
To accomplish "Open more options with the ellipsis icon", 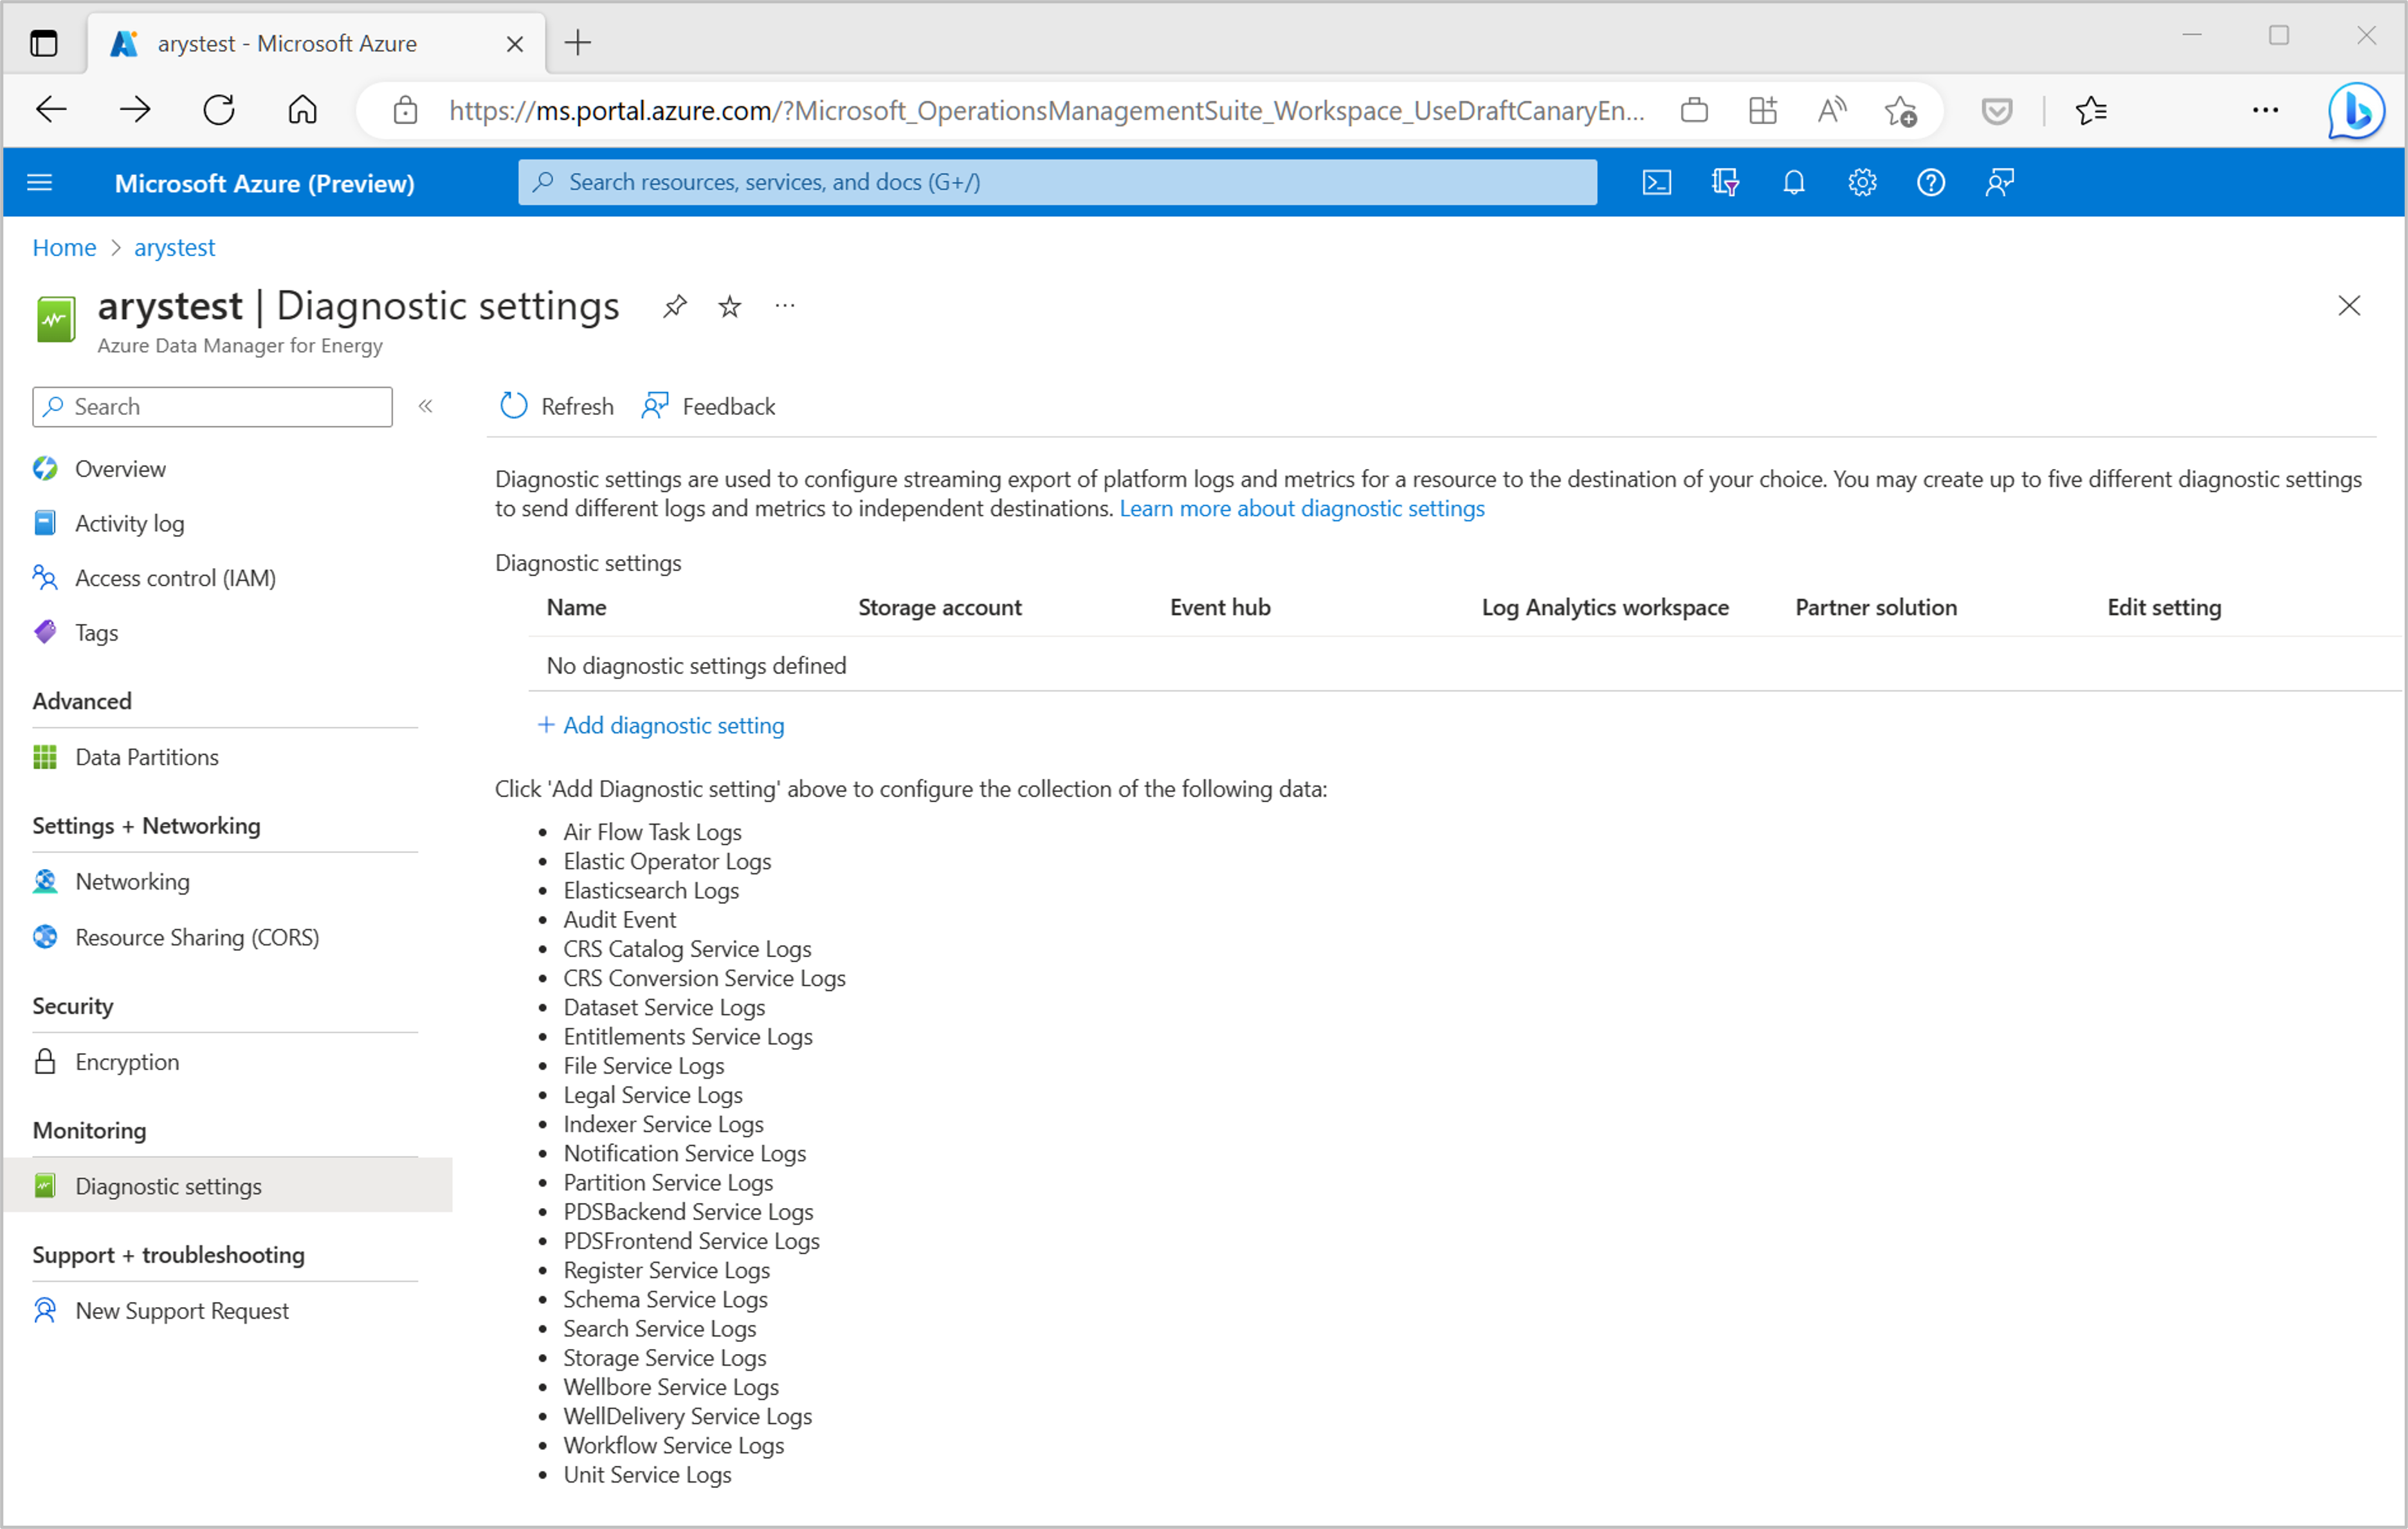I will point(784,306).
